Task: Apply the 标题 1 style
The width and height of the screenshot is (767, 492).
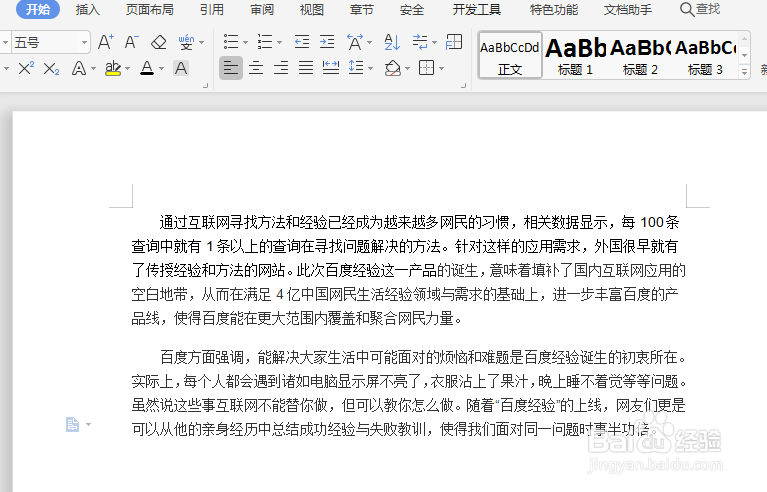Action: coord(575,56)
